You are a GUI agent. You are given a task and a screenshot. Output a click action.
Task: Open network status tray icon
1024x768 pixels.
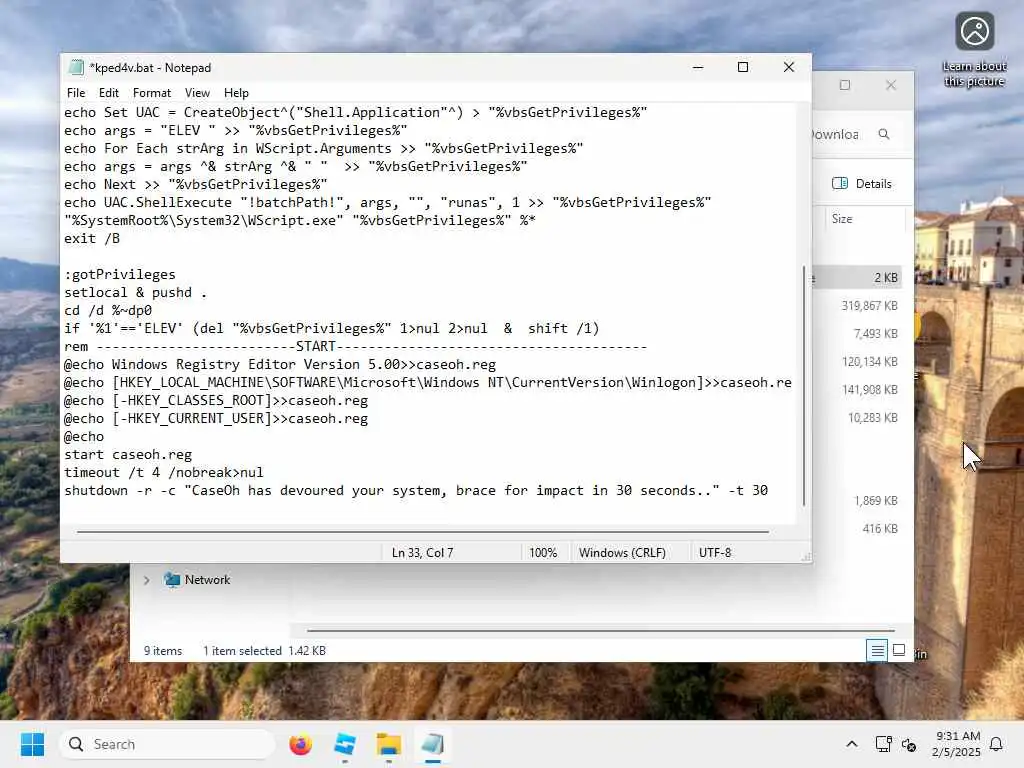pyautogui.click(x=883, y=744)
